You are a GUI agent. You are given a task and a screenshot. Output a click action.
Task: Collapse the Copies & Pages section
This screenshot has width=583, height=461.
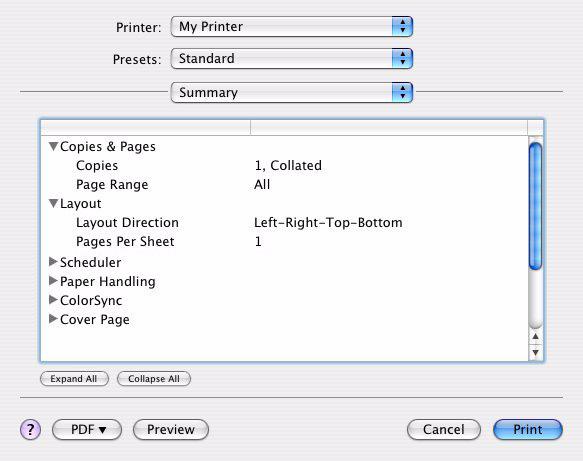pos(54,146)
